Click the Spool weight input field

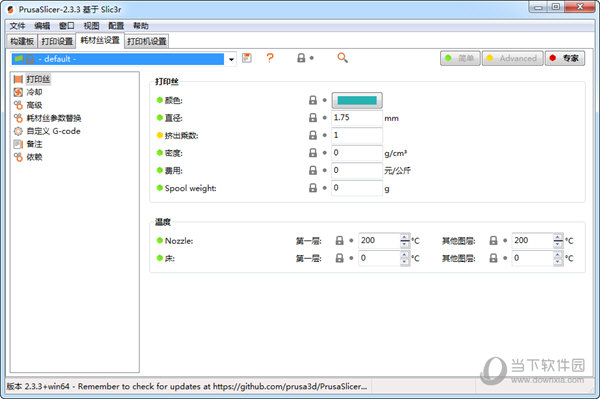click(357, 188)
